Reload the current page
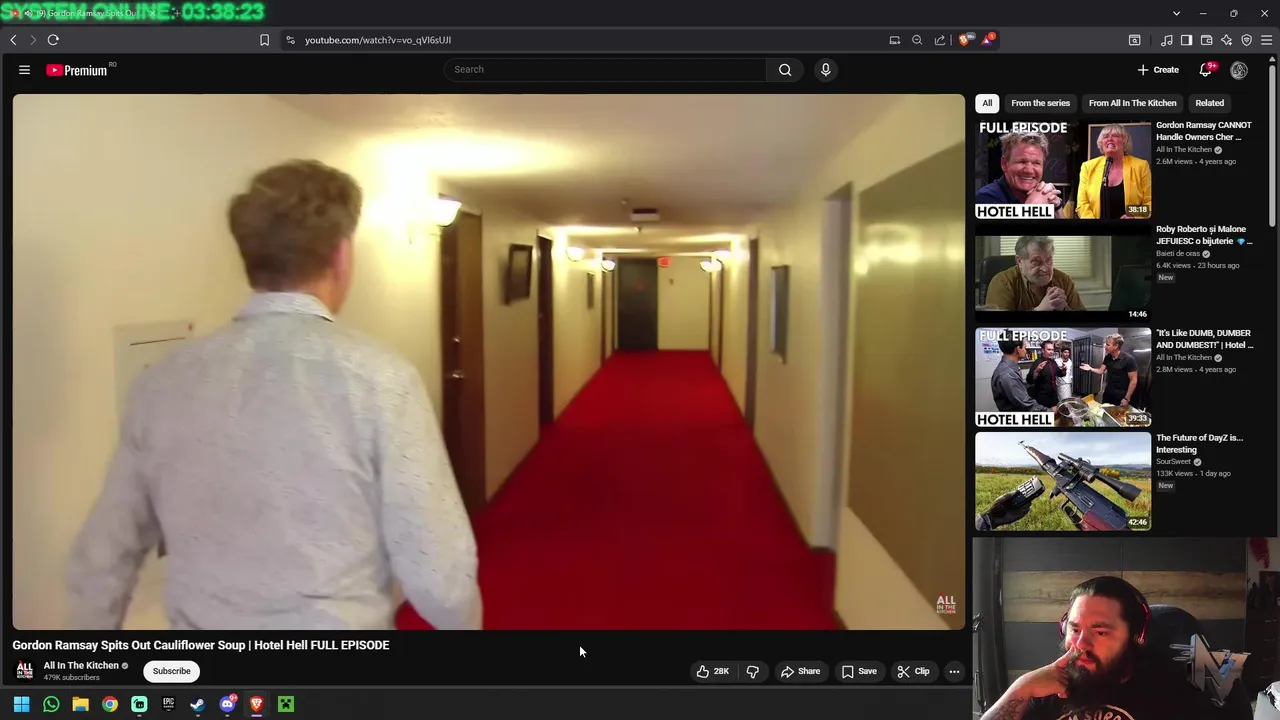This screenshot has width=1280, height=720. click(53, 40)
